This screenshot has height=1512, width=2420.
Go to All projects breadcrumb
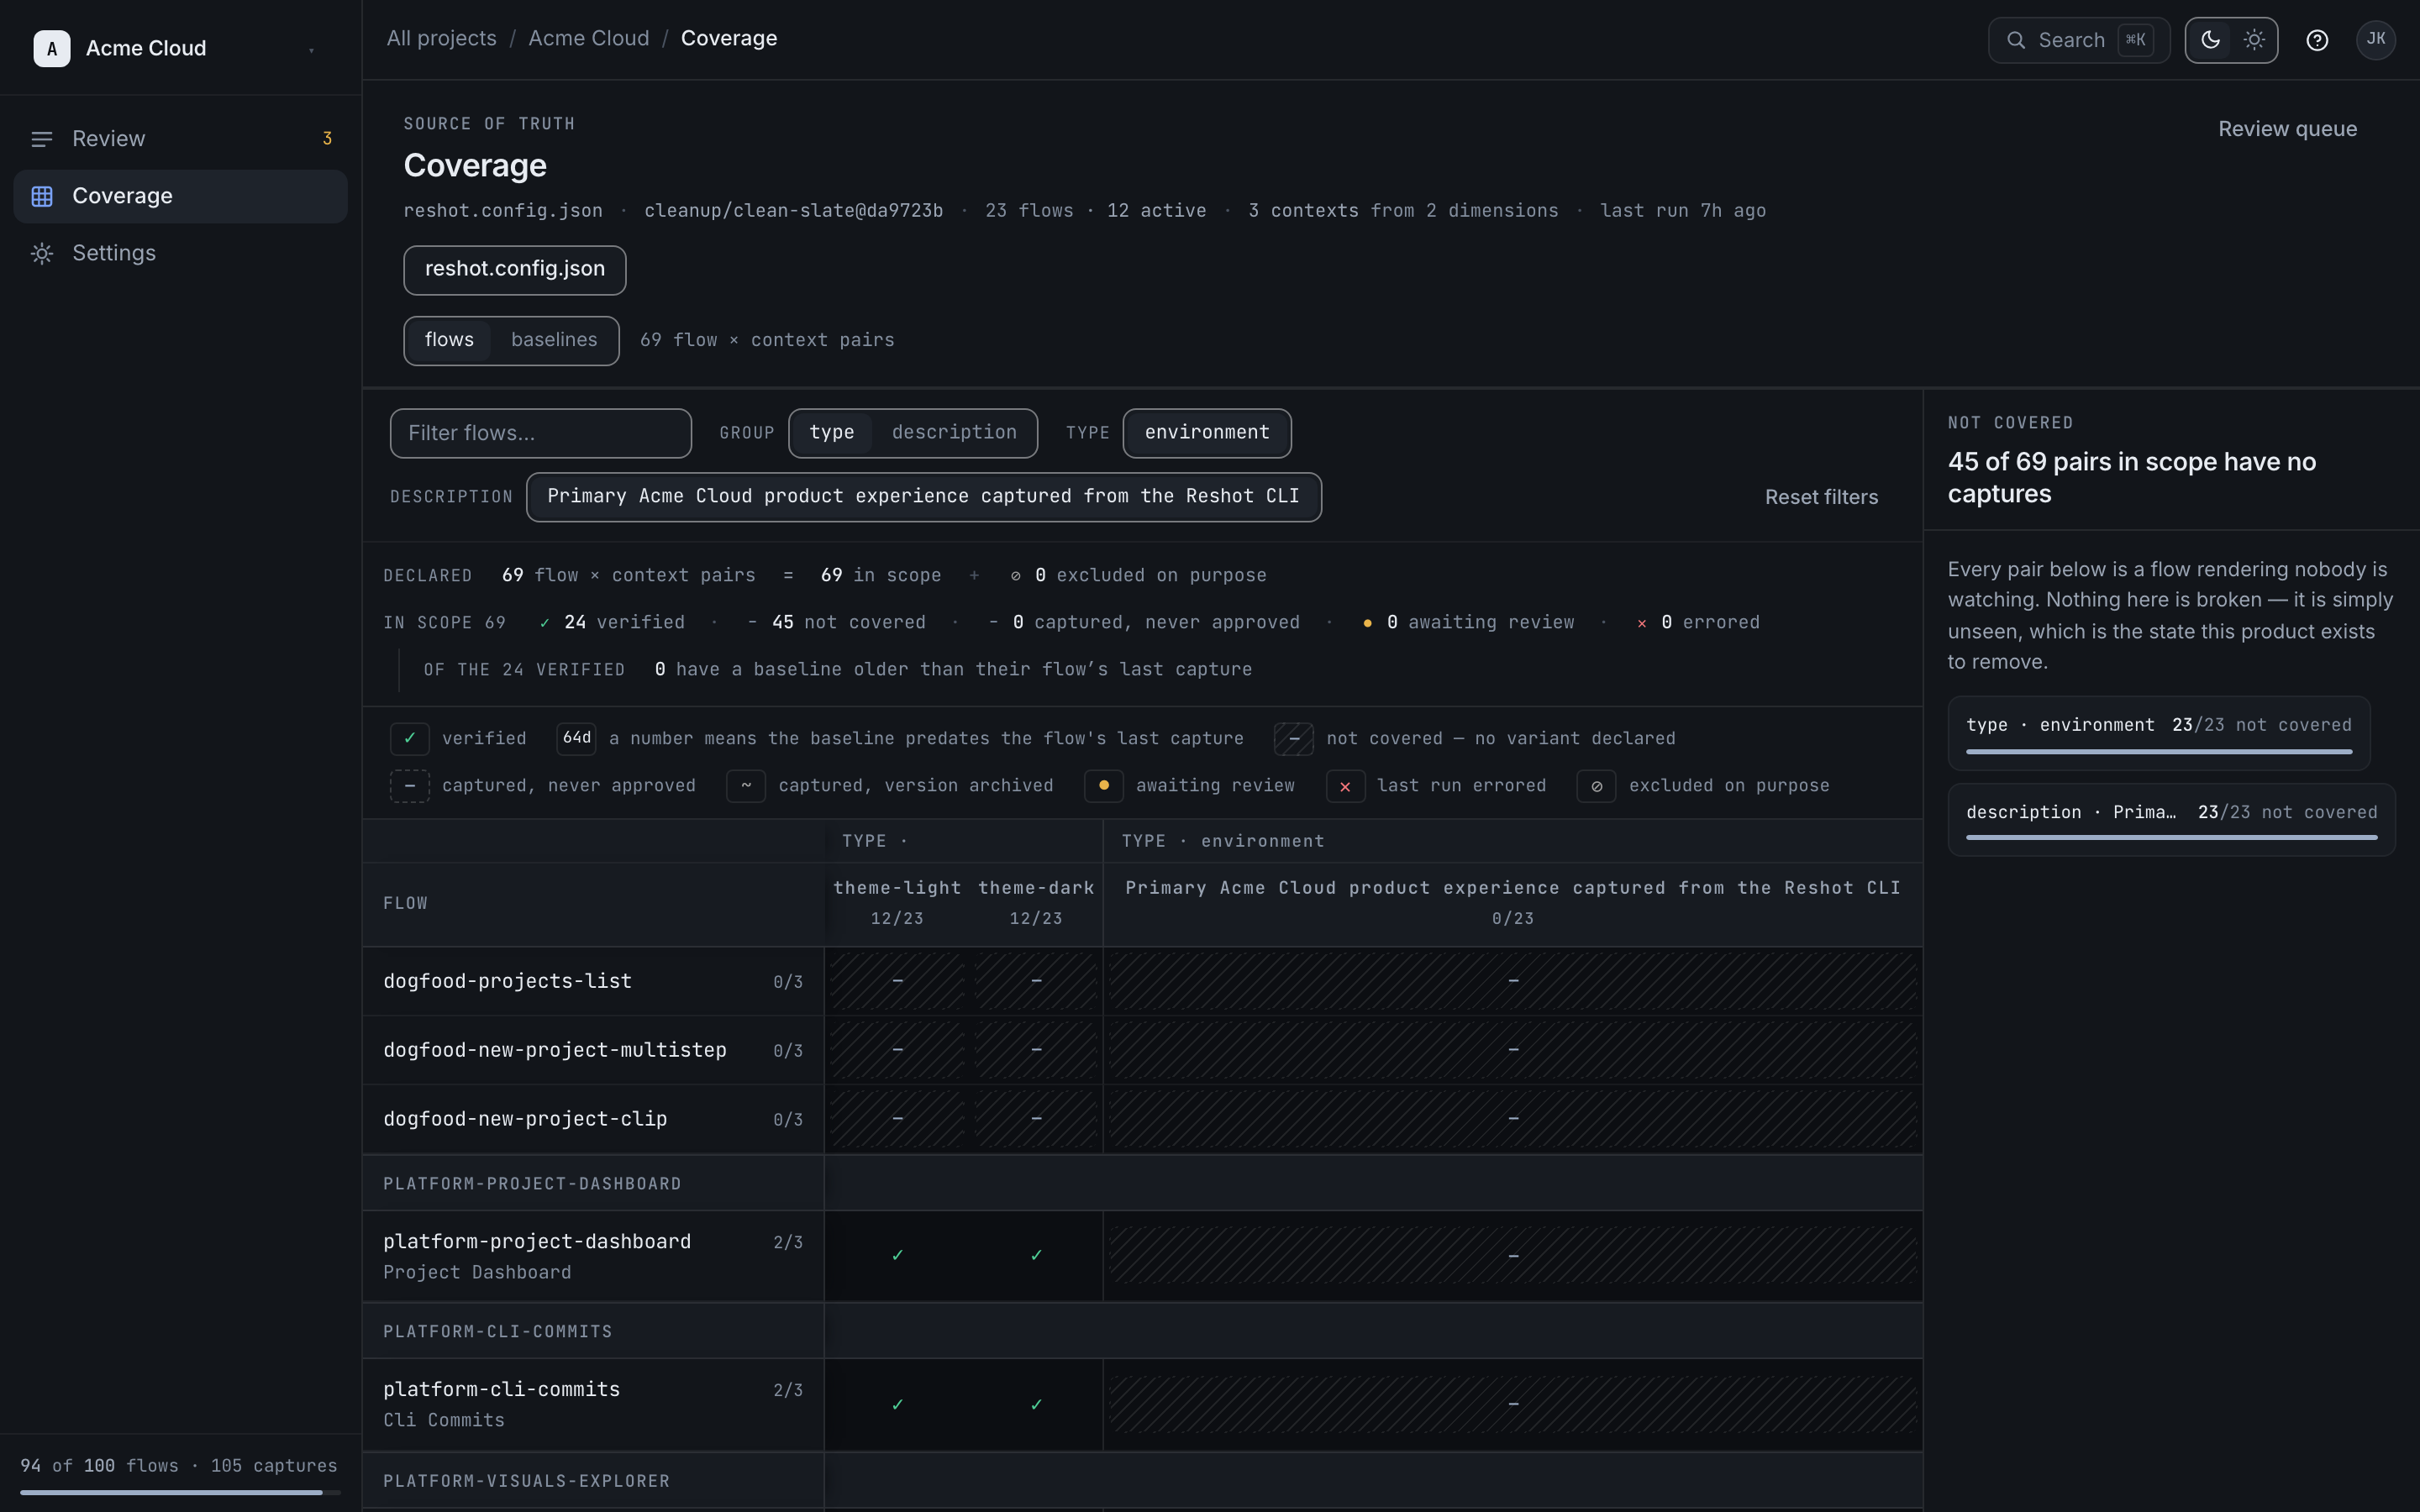tap(441, 38)
